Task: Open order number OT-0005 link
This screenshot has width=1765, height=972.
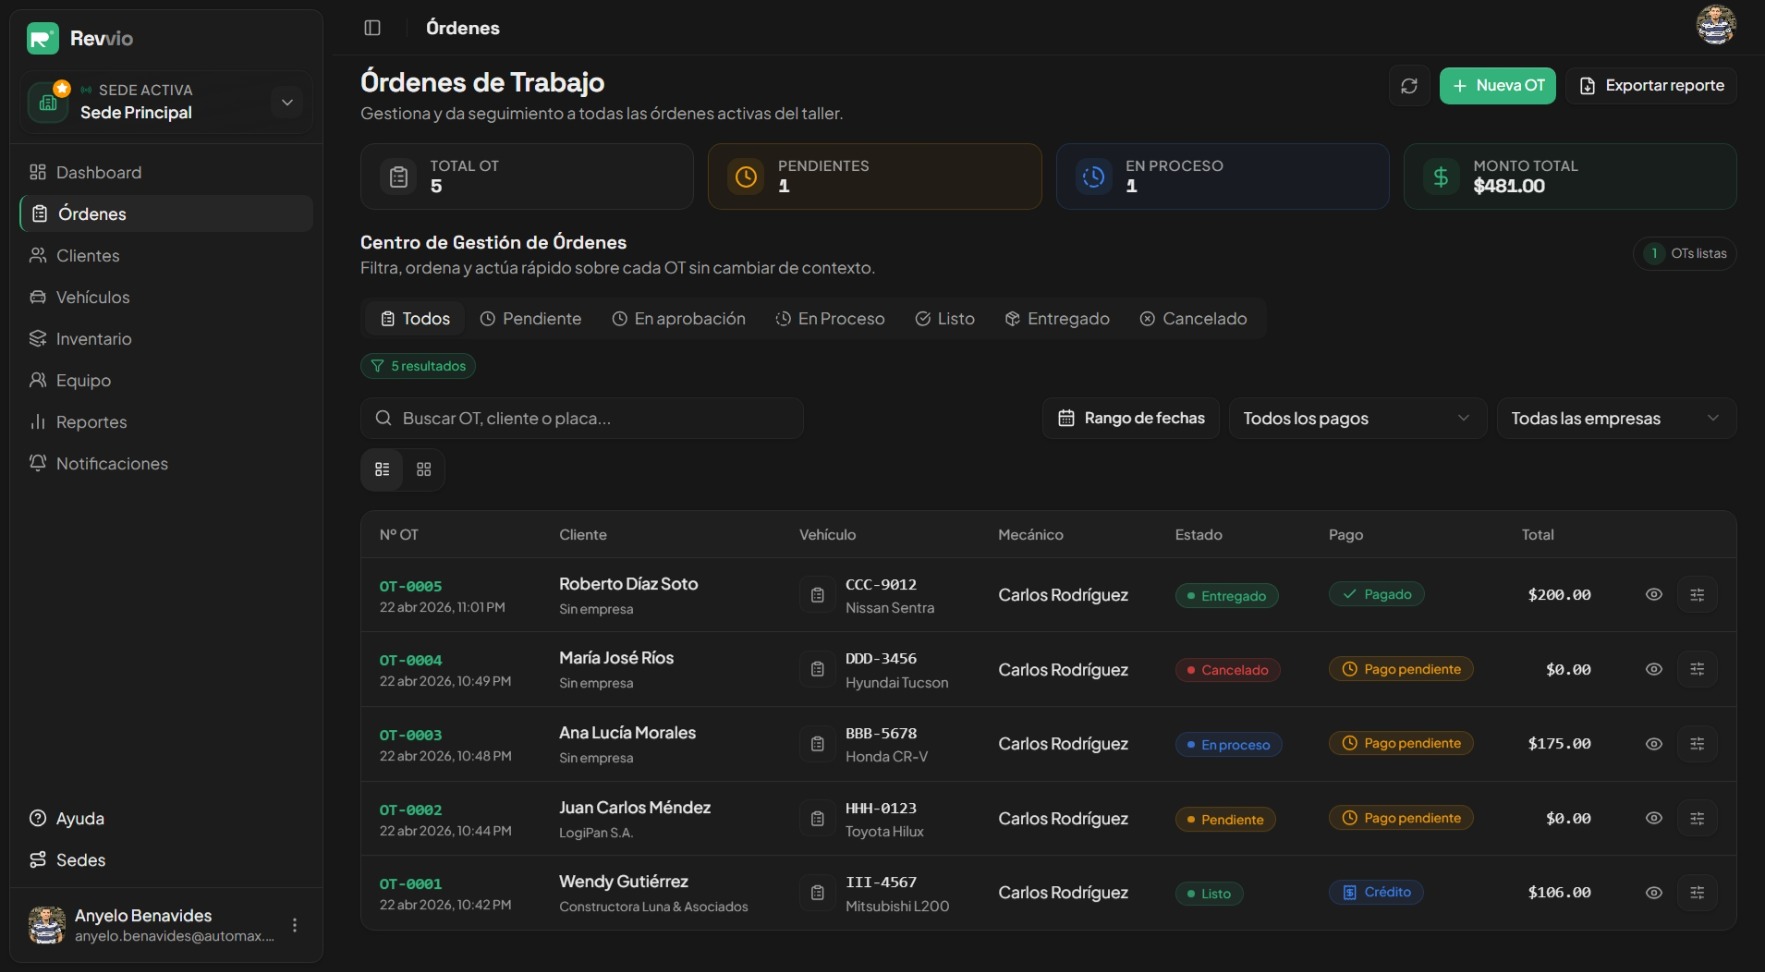Action: 410,587
